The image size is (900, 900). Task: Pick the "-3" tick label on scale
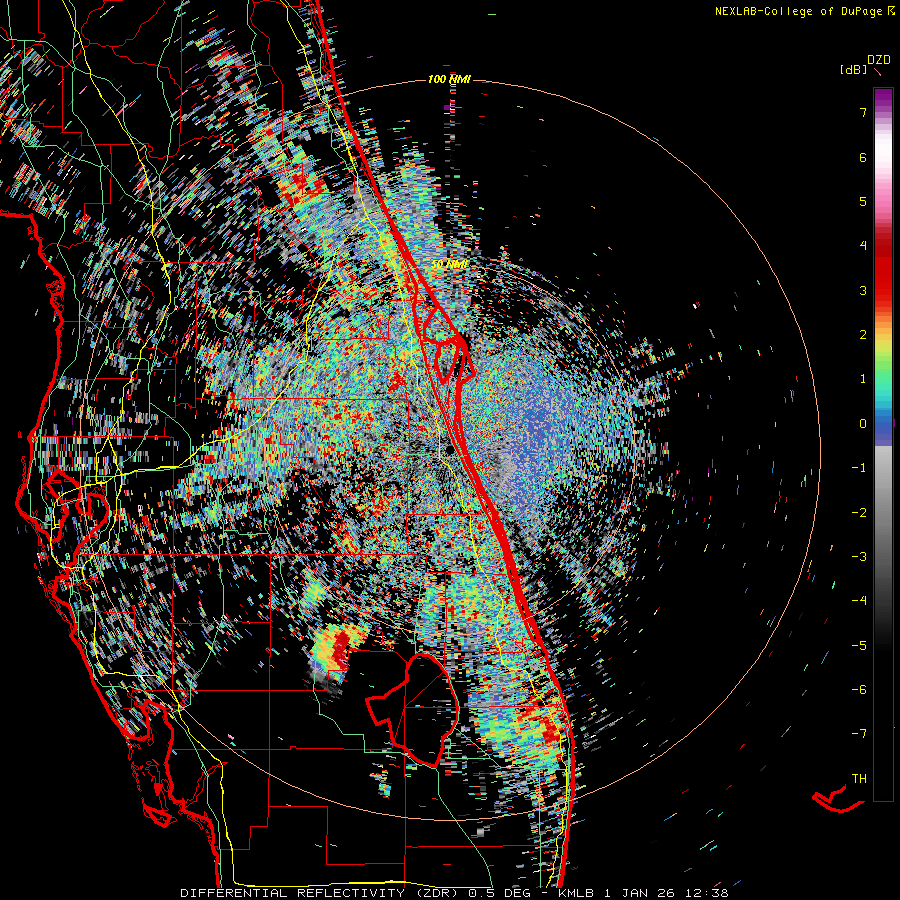859,556
